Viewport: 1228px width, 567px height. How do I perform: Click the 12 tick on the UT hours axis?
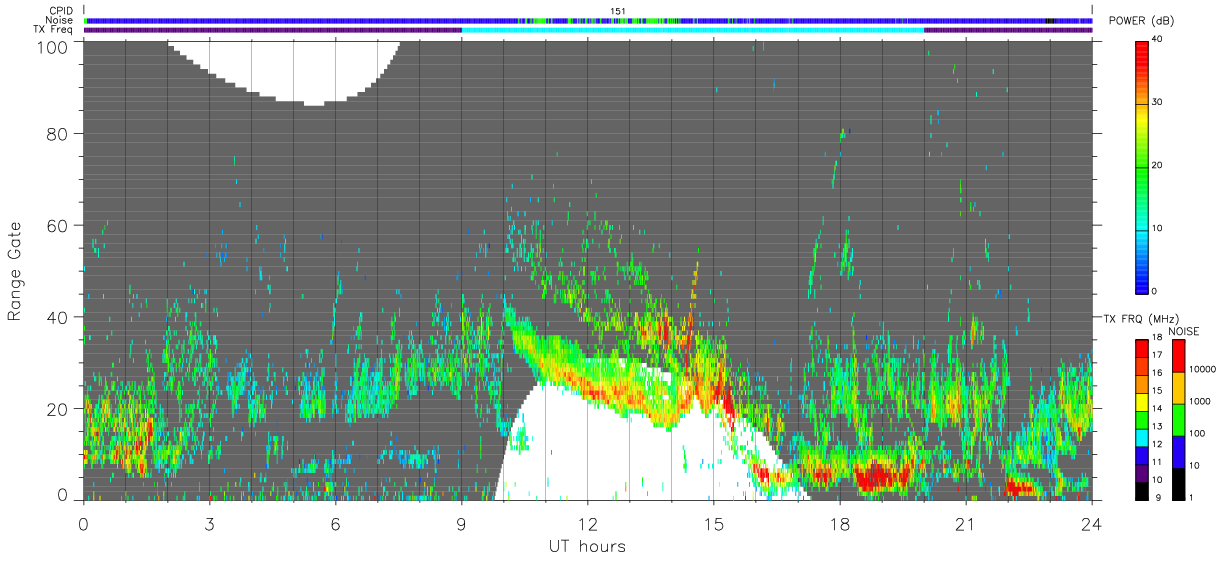pyautogui.click(x=587, y=524)
